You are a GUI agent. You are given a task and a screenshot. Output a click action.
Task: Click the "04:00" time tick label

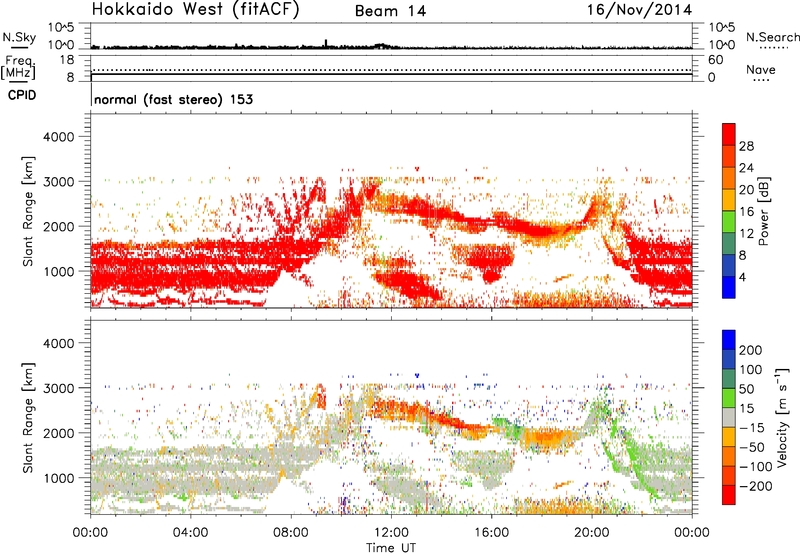pos(190,533)
